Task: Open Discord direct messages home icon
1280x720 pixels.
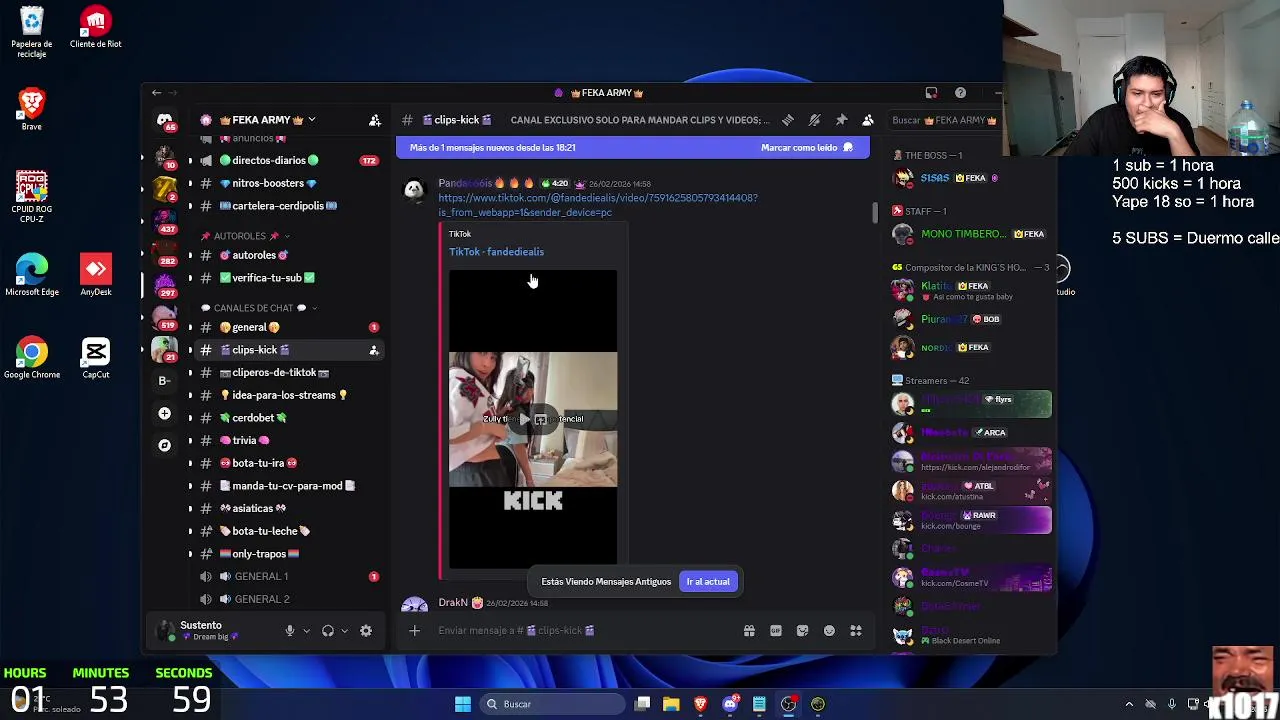Action: coord(165,120)
